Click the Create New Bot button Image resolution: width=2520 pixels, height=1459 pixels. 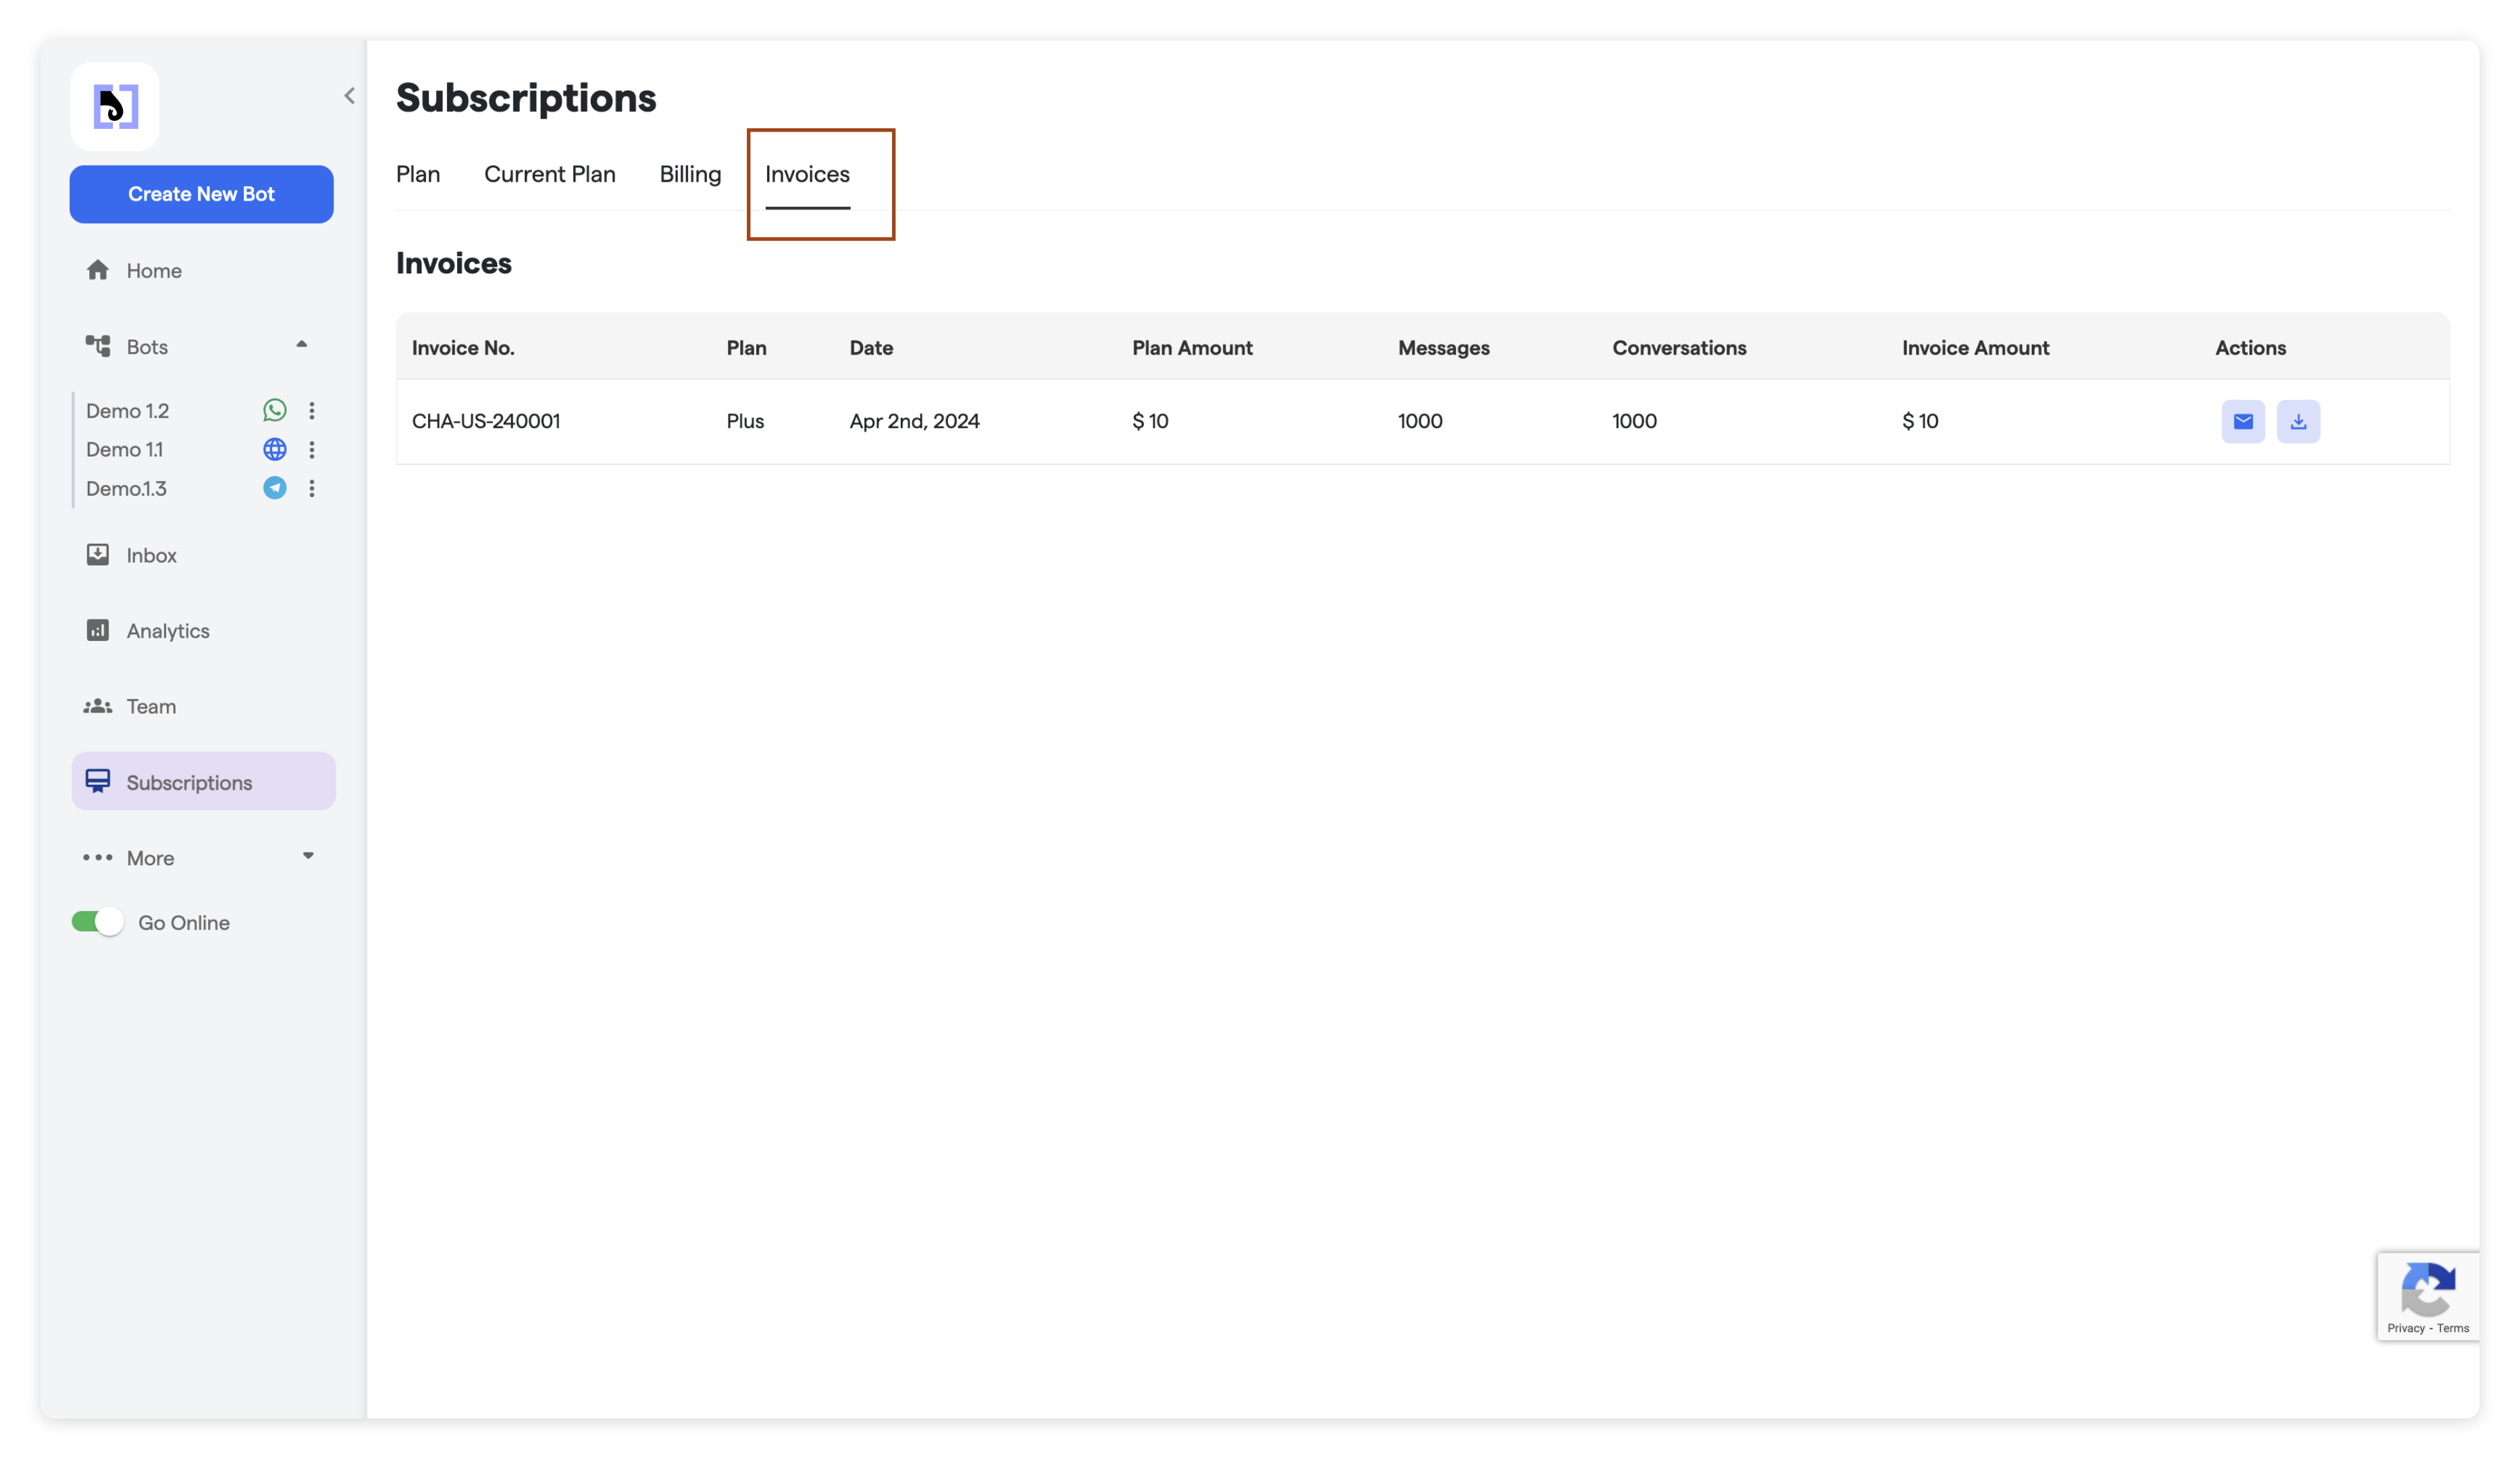pos(201,194)
